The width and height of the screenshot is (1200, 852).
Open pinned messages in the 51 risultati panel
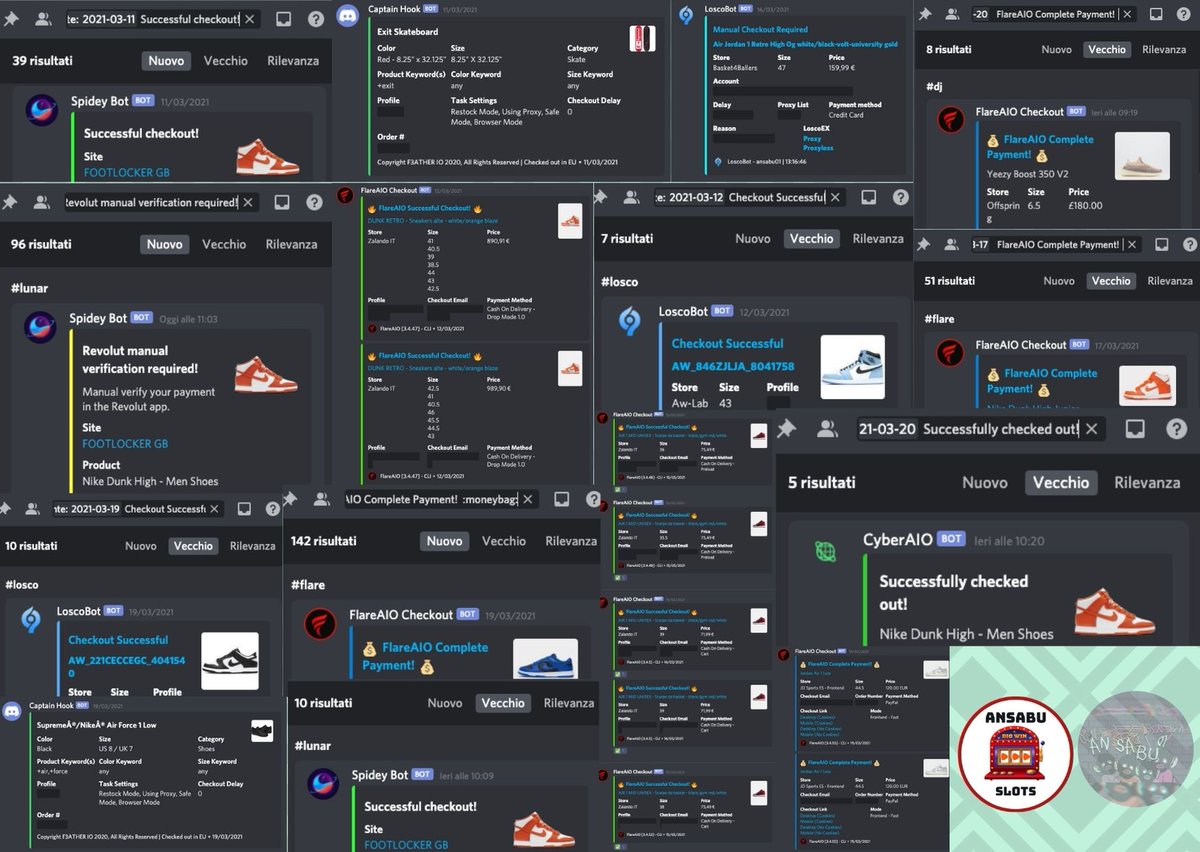(x=924, y=244)
